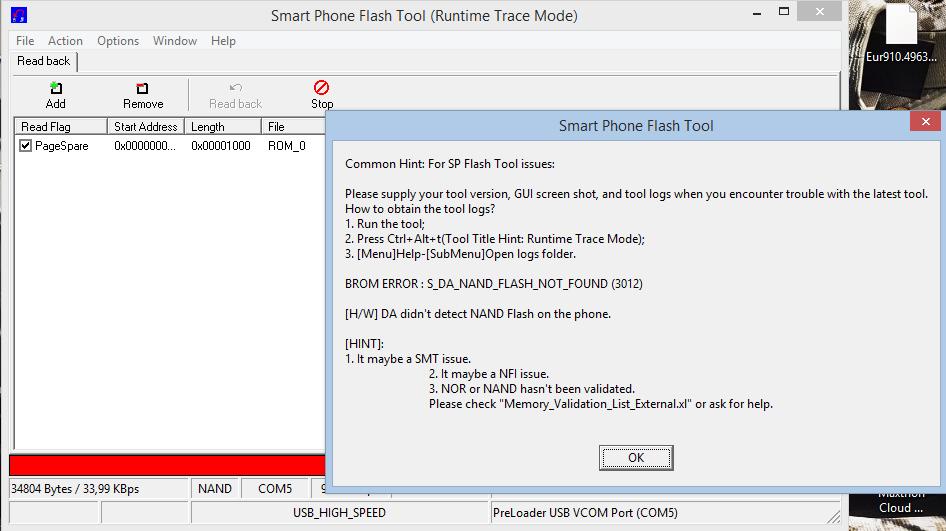
Task: Open the Help menu
Action: [x=223, y=40]
